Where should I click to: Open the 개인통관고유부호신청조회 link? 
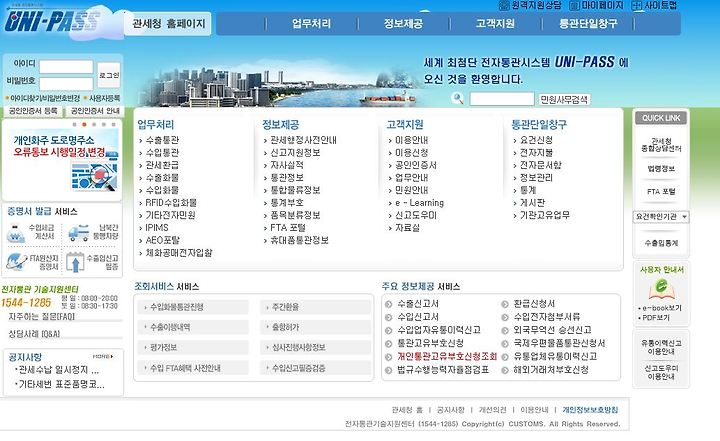(x=447, y=356)
